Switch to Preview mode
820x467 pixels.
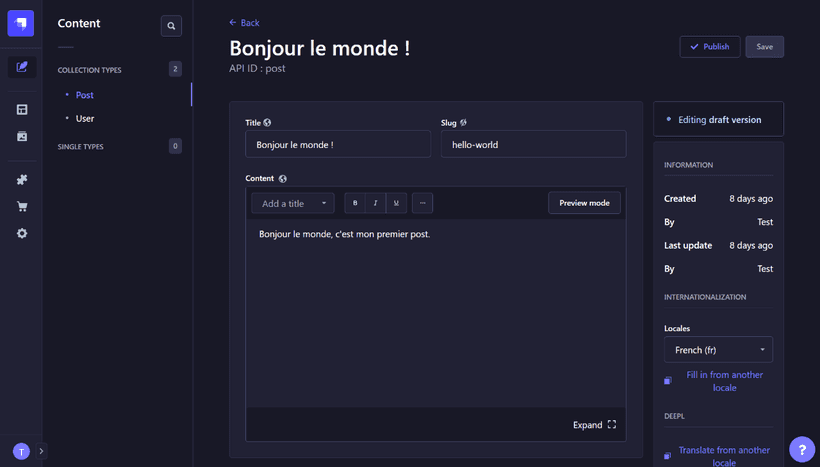pyautogui.click(x=584, y=203)
